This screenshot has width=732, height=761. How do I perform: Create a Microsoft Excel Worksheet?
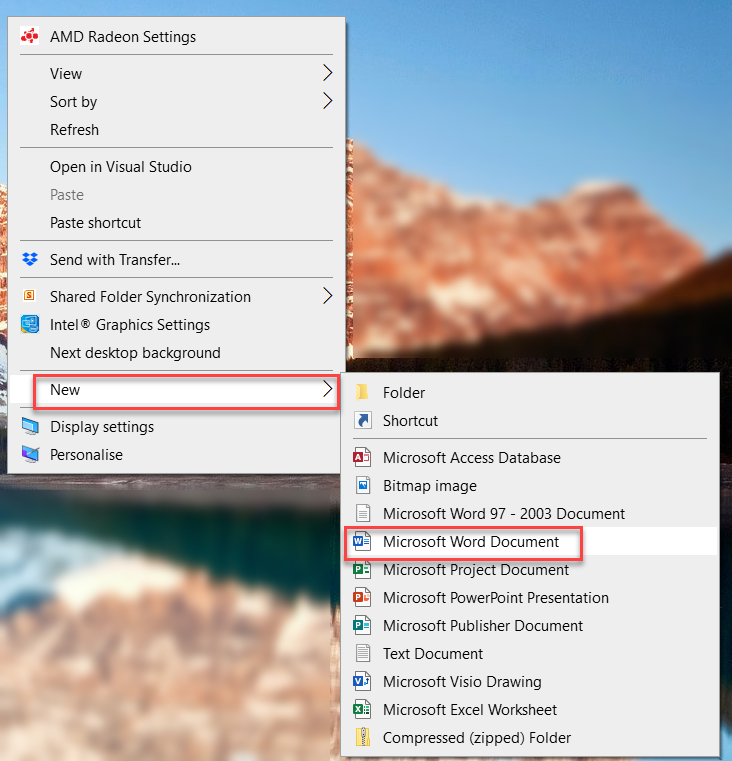pos(530,710)
